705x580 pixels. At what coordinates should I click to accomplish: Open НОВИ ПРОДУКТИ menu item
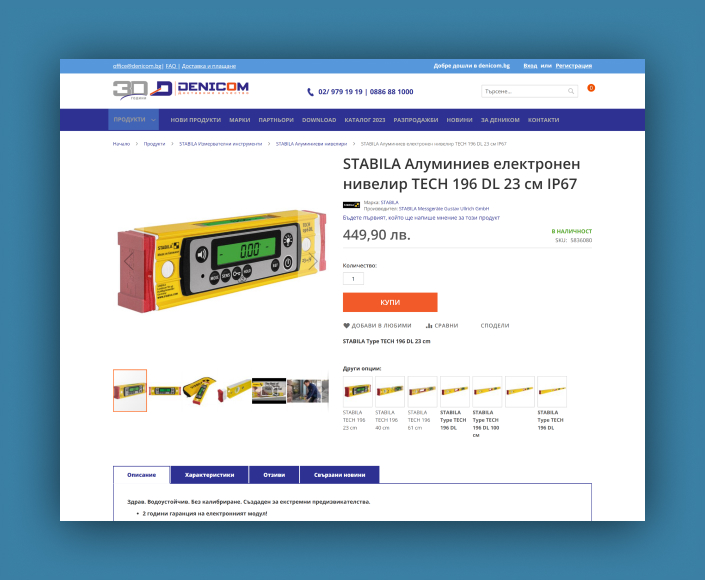[x=196, y=120]
